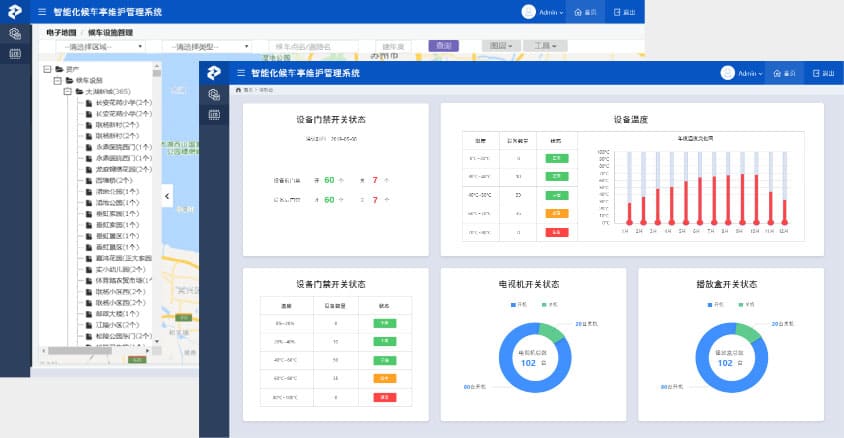This screenshot has width=844, height=438.
Task: Toggle 开机 legend in 电视机开关状态 chart
Action: pos(519,305)
